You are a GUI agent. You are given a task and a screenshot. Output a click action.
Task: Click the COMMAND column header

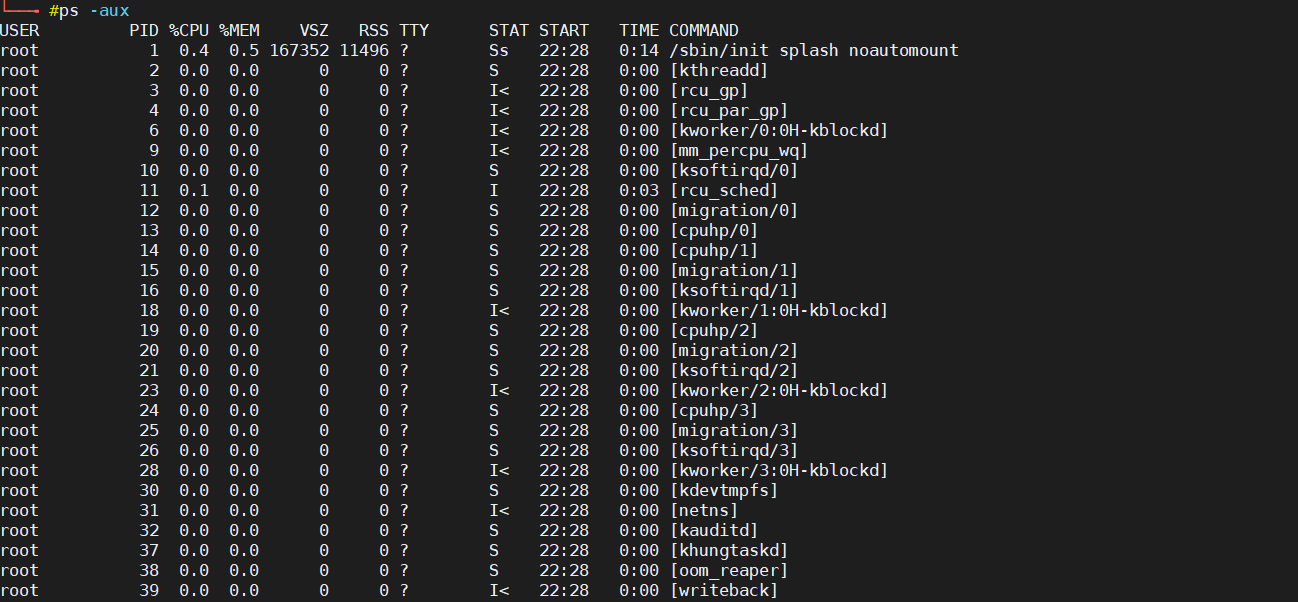pyautogui.click(x=703, y=31)
